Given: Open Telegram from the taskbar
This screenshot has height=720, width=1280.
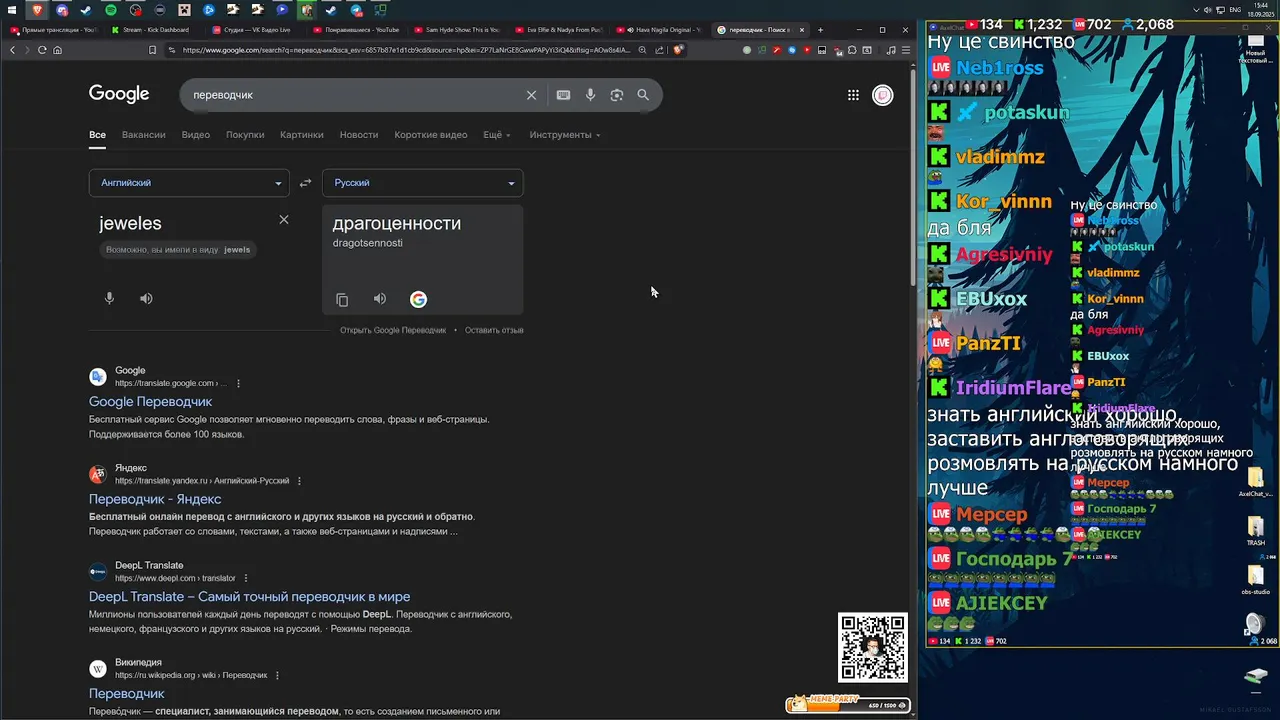Looking at the screenshot, I should pyautogui.click(x=355, y=10).
